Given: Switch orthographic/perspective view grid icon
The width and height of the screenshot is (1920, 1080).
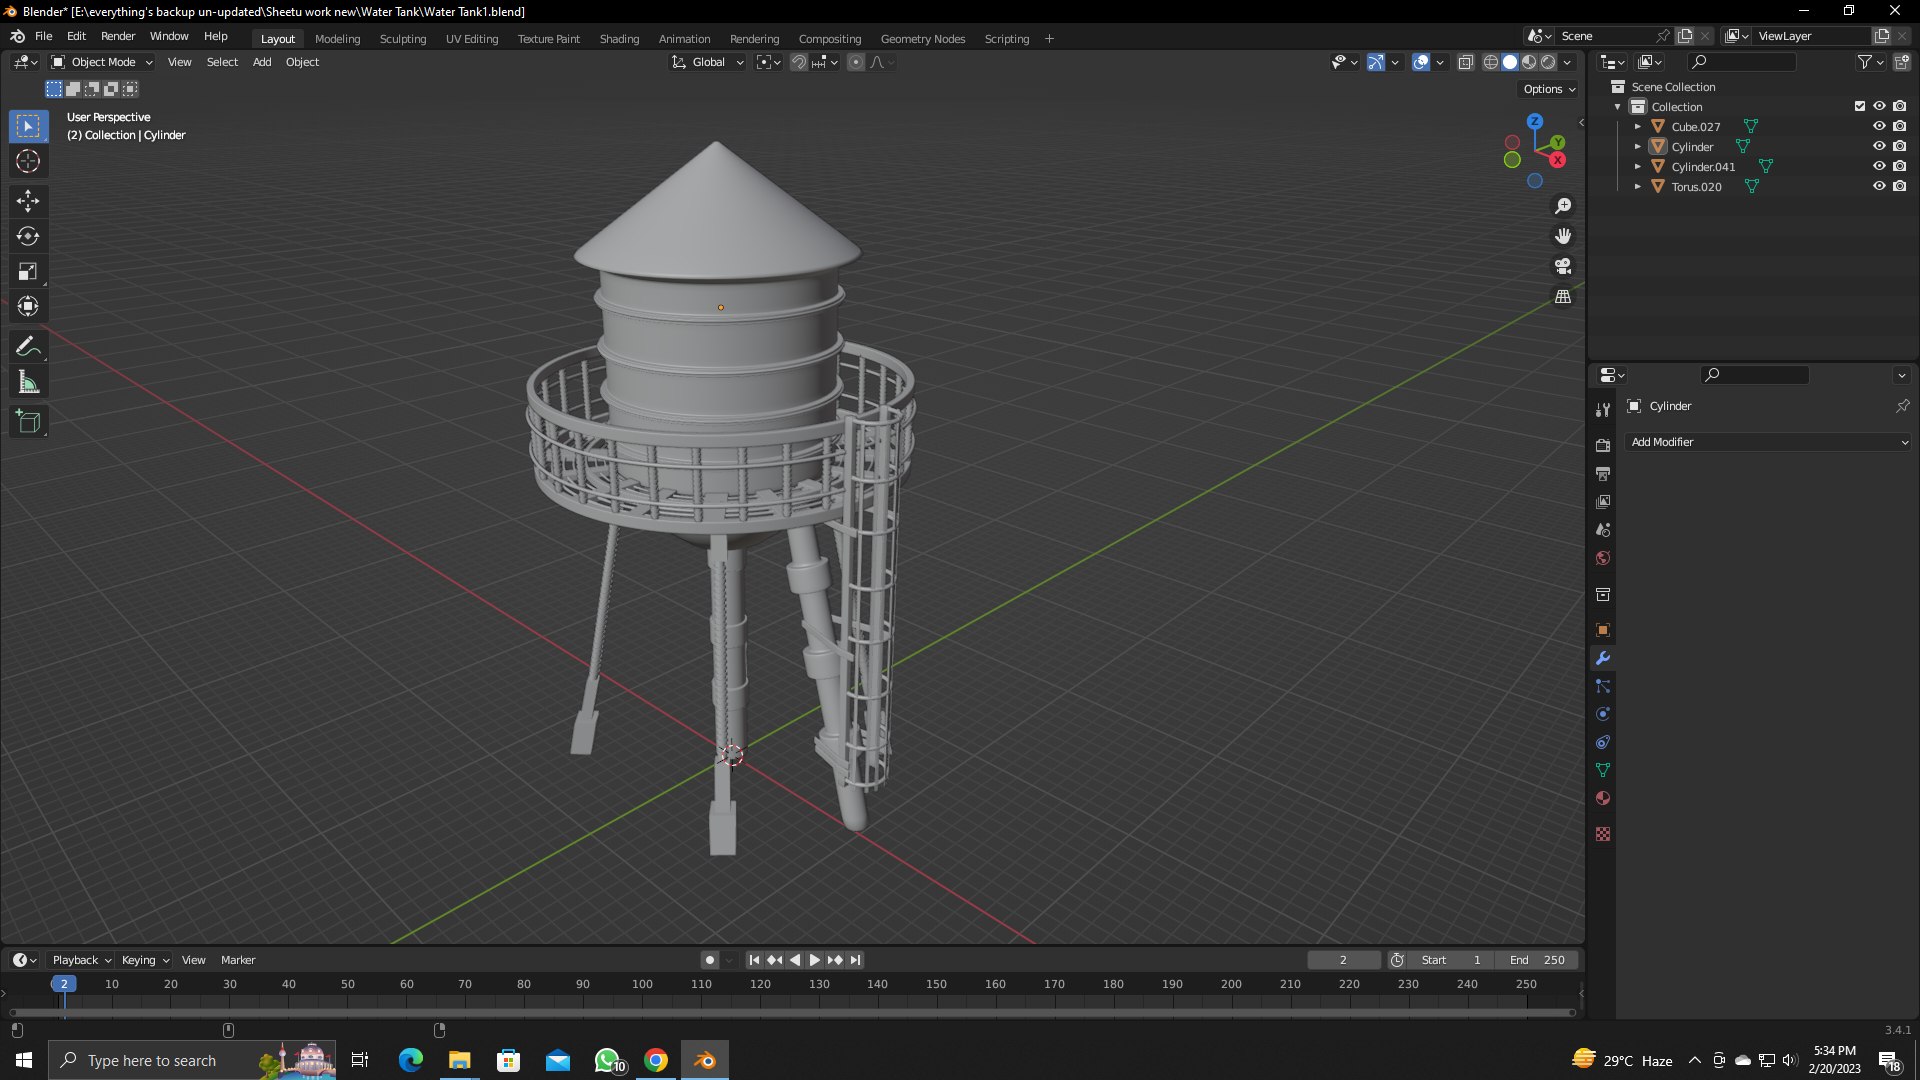Looking at the screenshot, I should tap(1563, 297).
